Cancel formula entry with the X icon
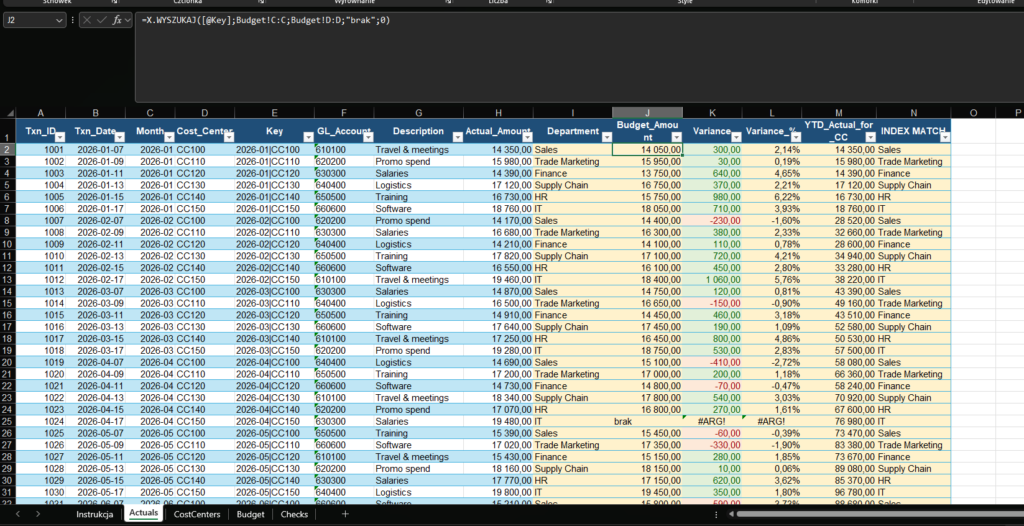The image size is (1024, 526). [88, 20]
